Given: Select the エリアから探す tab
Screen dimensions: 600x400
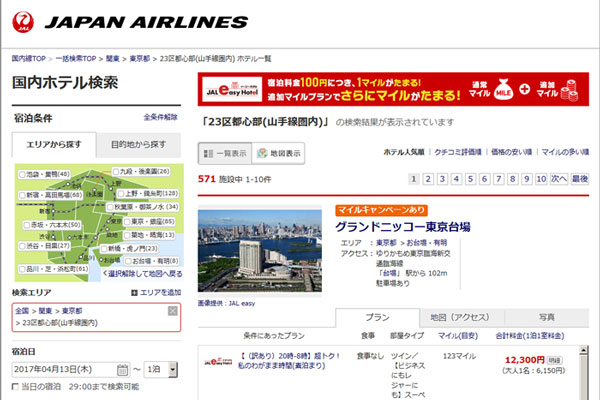Looking at the screenshot, I should (54, 145).
